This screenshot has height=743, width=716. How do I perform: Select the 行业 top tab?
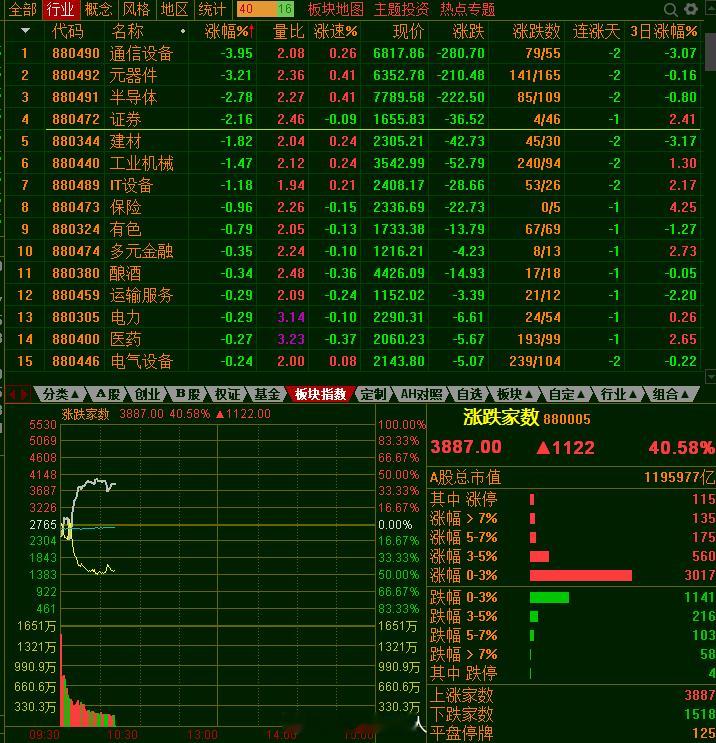60,9
